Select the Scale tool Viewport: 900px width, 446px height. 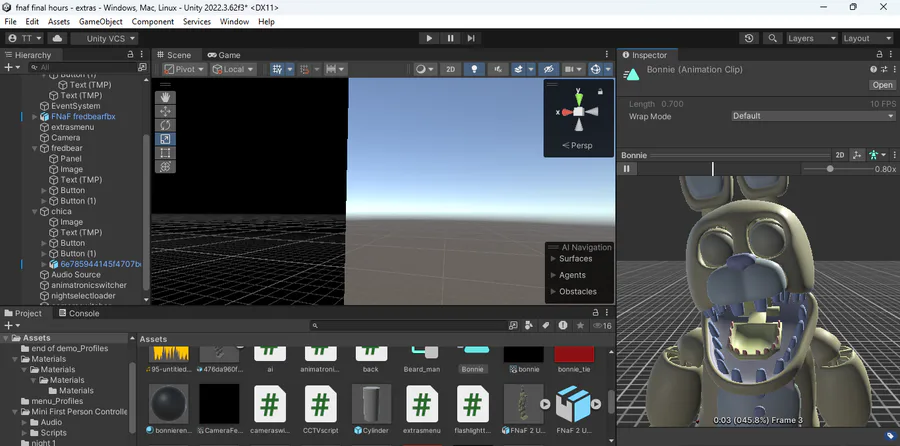tap(165, 139)
